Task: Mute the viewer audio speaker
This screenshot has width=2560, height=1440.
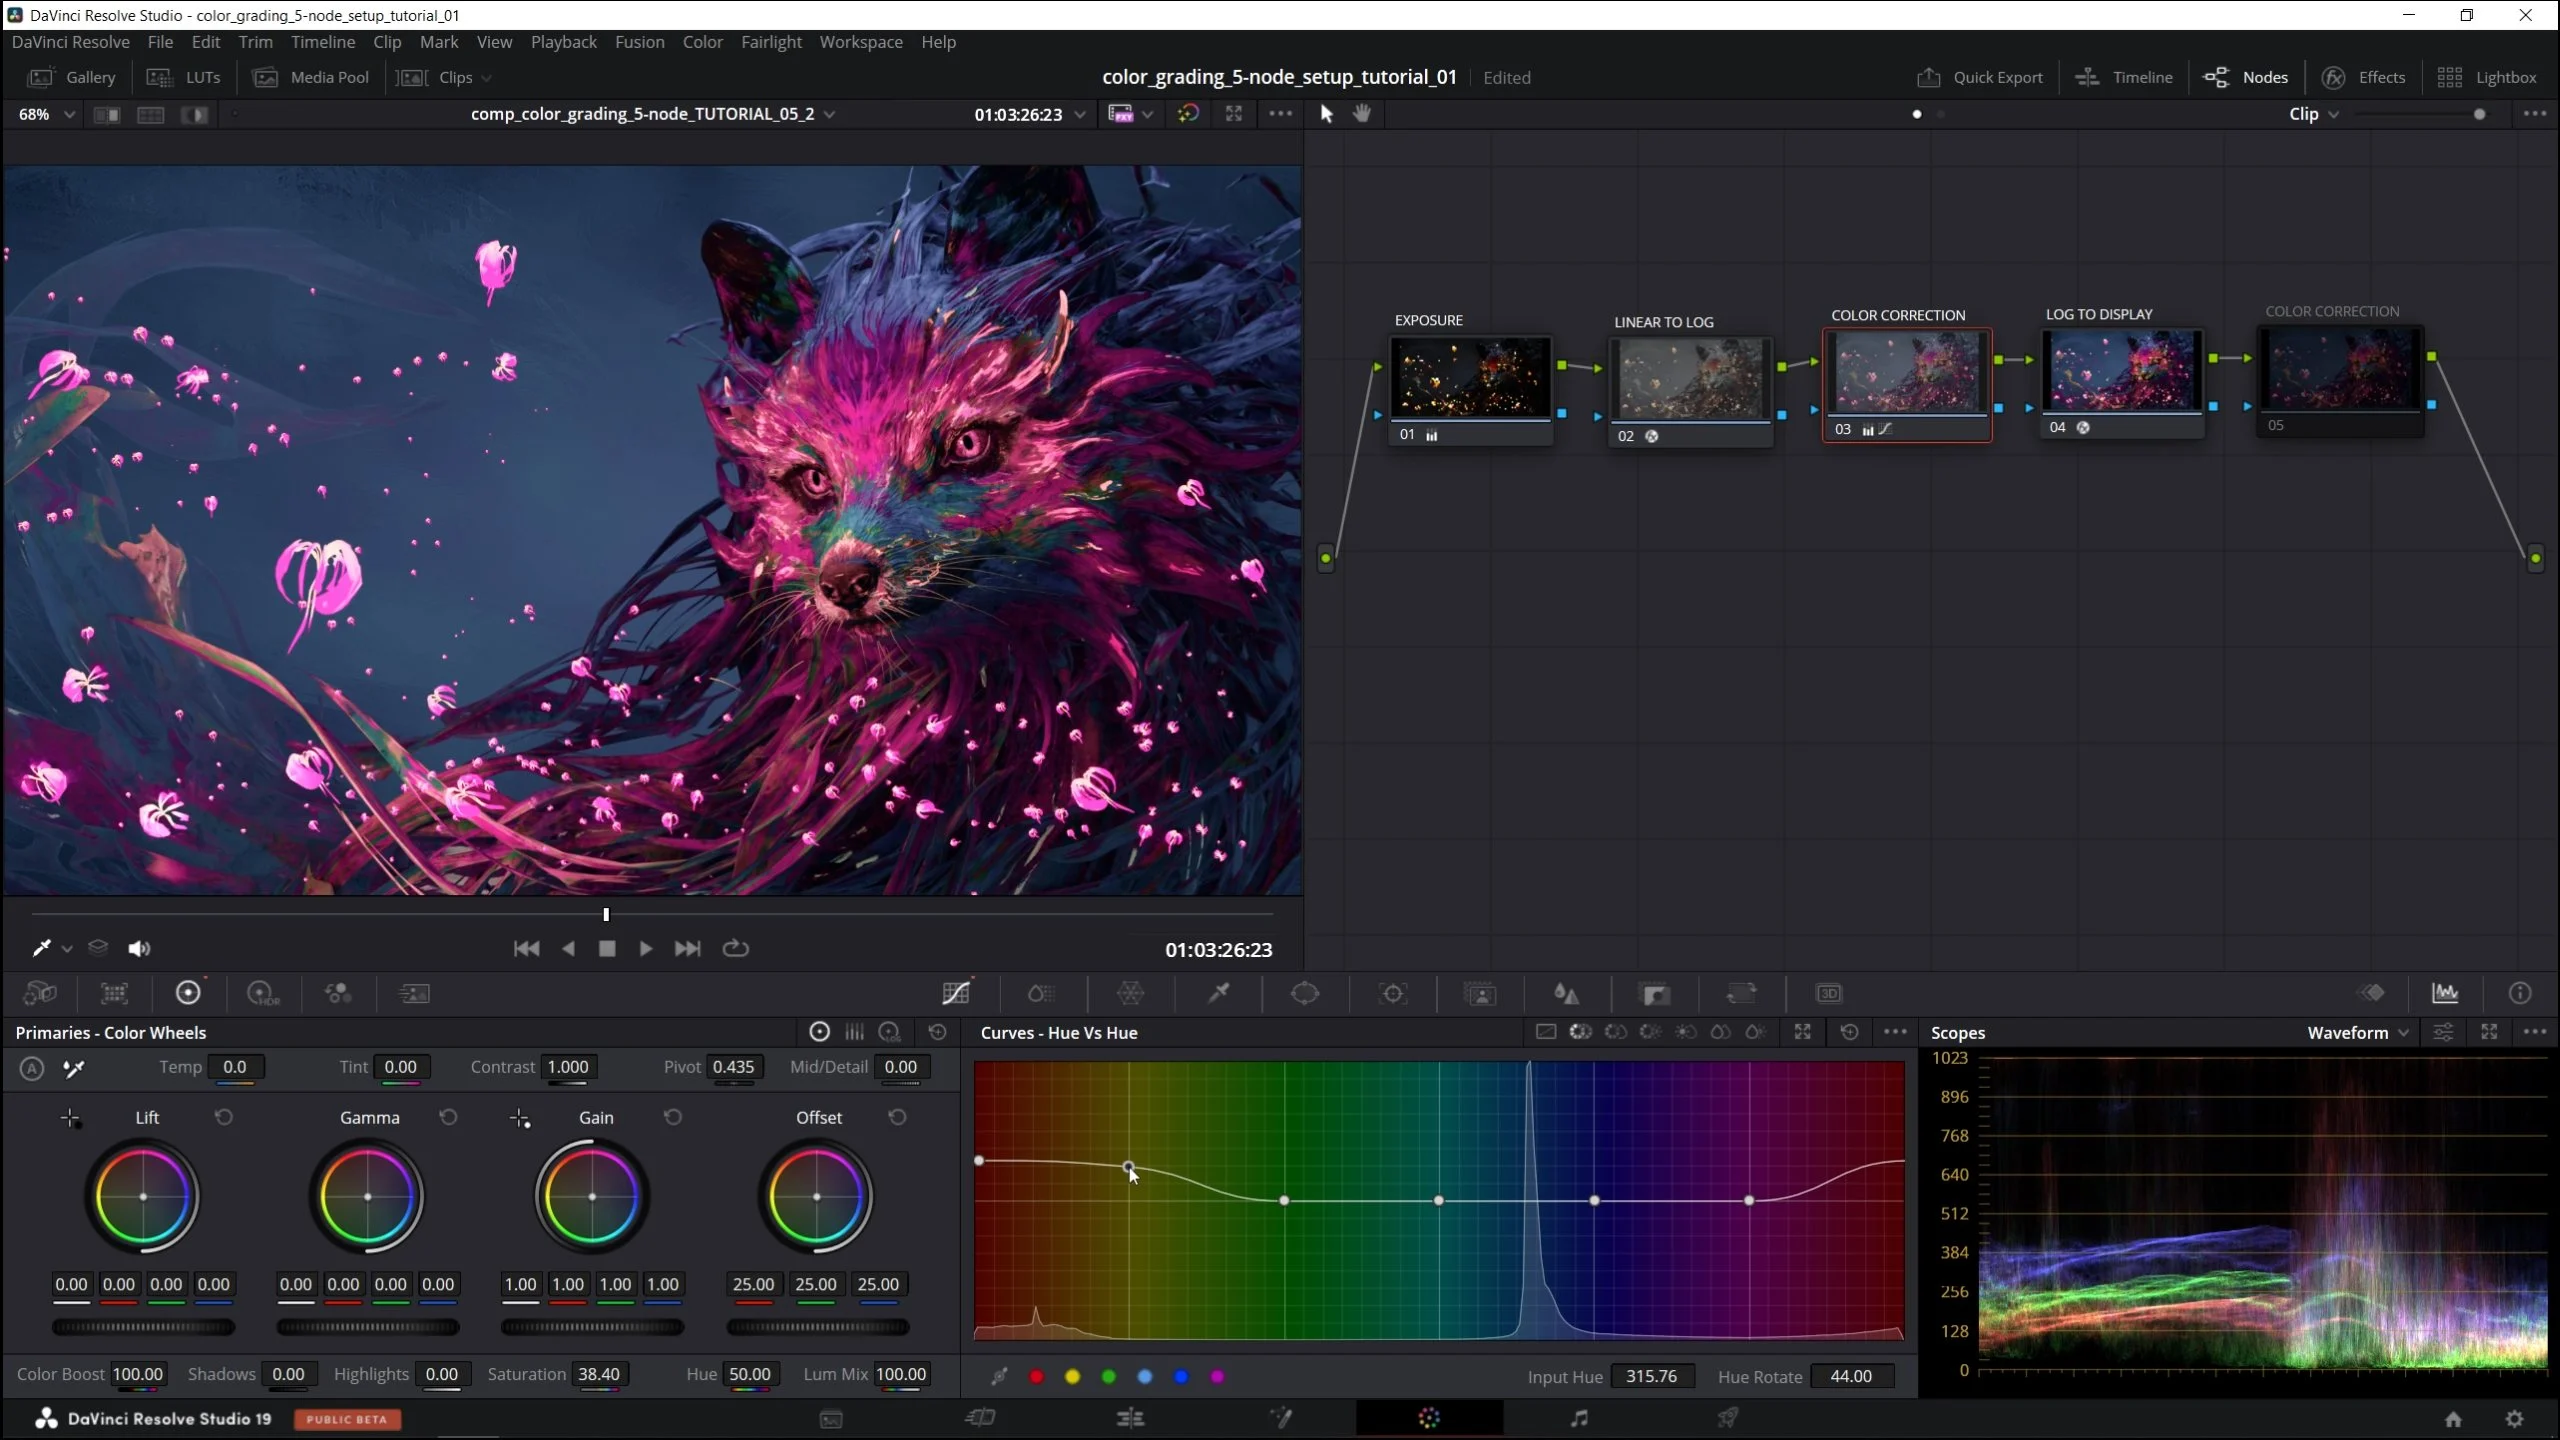Action: (139, 948)
